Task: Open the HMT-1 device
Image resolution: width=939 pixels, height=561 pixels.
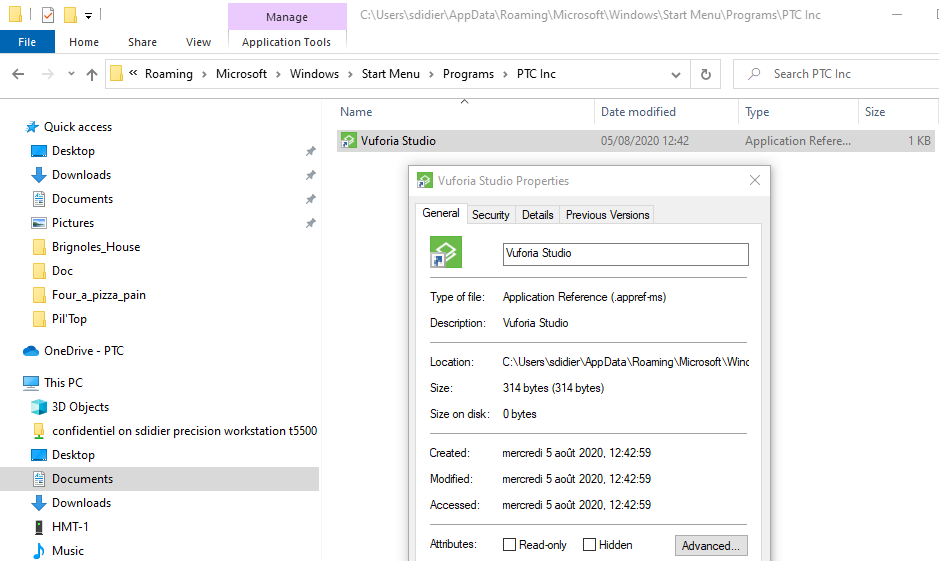Action: tap(70, 526)
